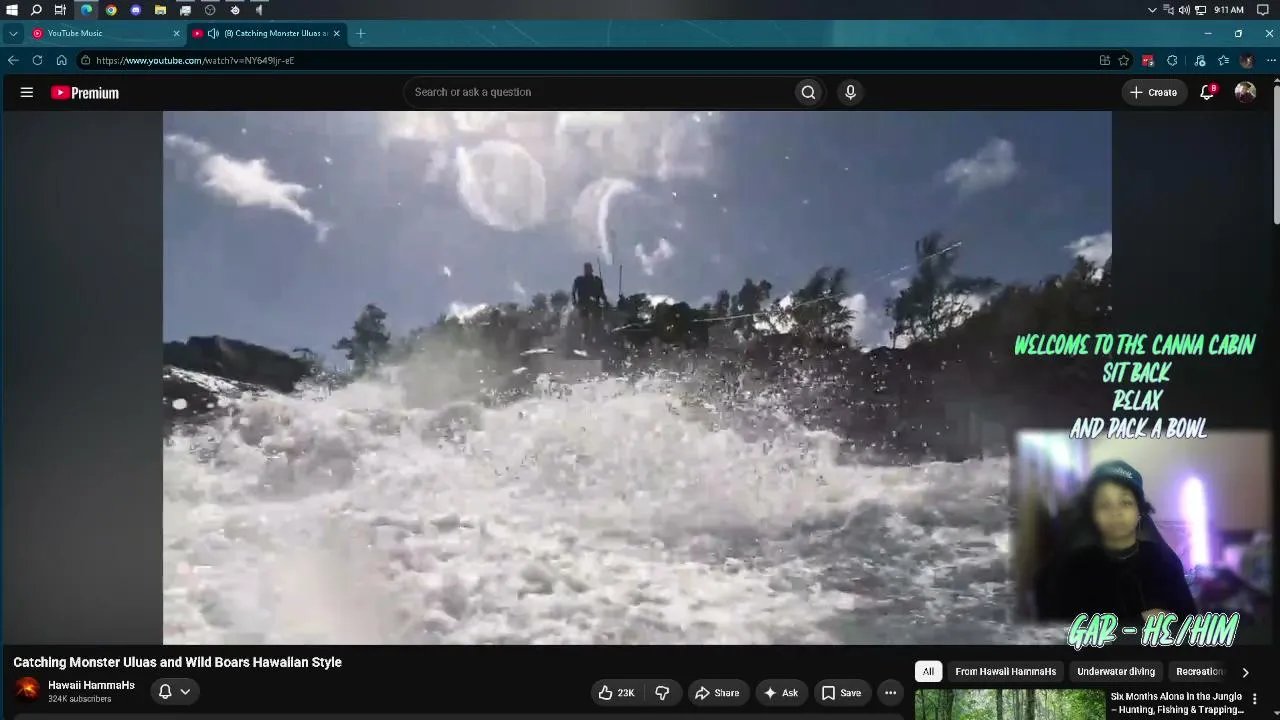Open YouTube notifications bell
The height and width of the screenshot is (720, 1280).
coord(1207,92)
